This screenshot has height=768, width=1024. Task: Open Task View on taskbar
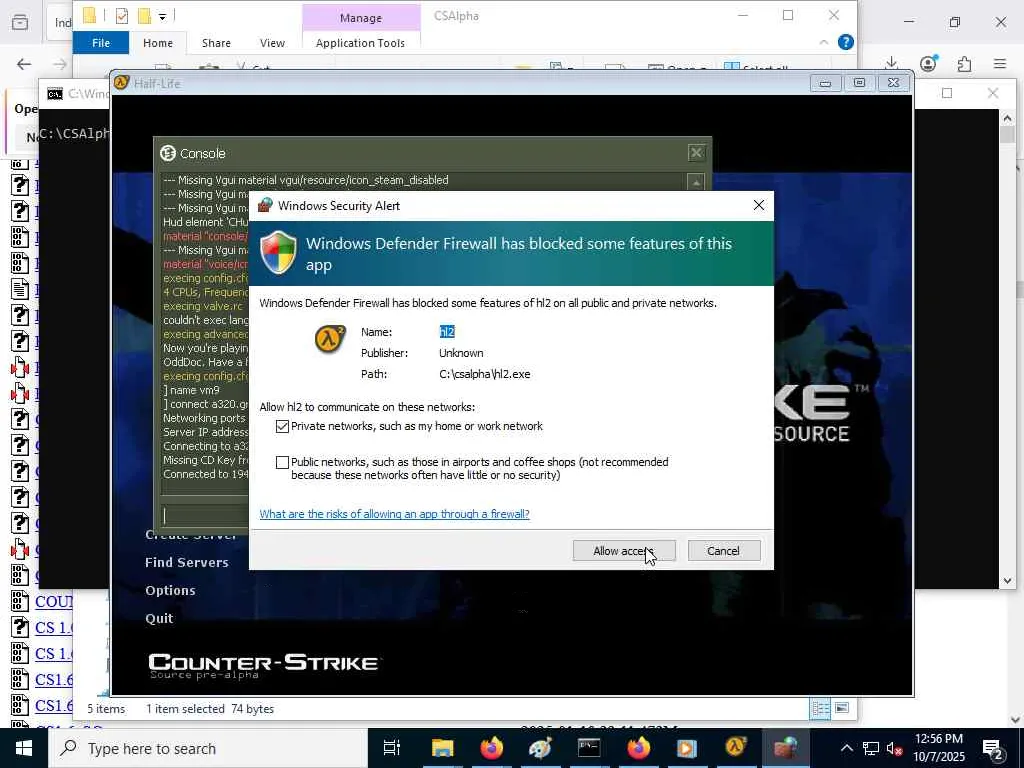pos(392,748)
